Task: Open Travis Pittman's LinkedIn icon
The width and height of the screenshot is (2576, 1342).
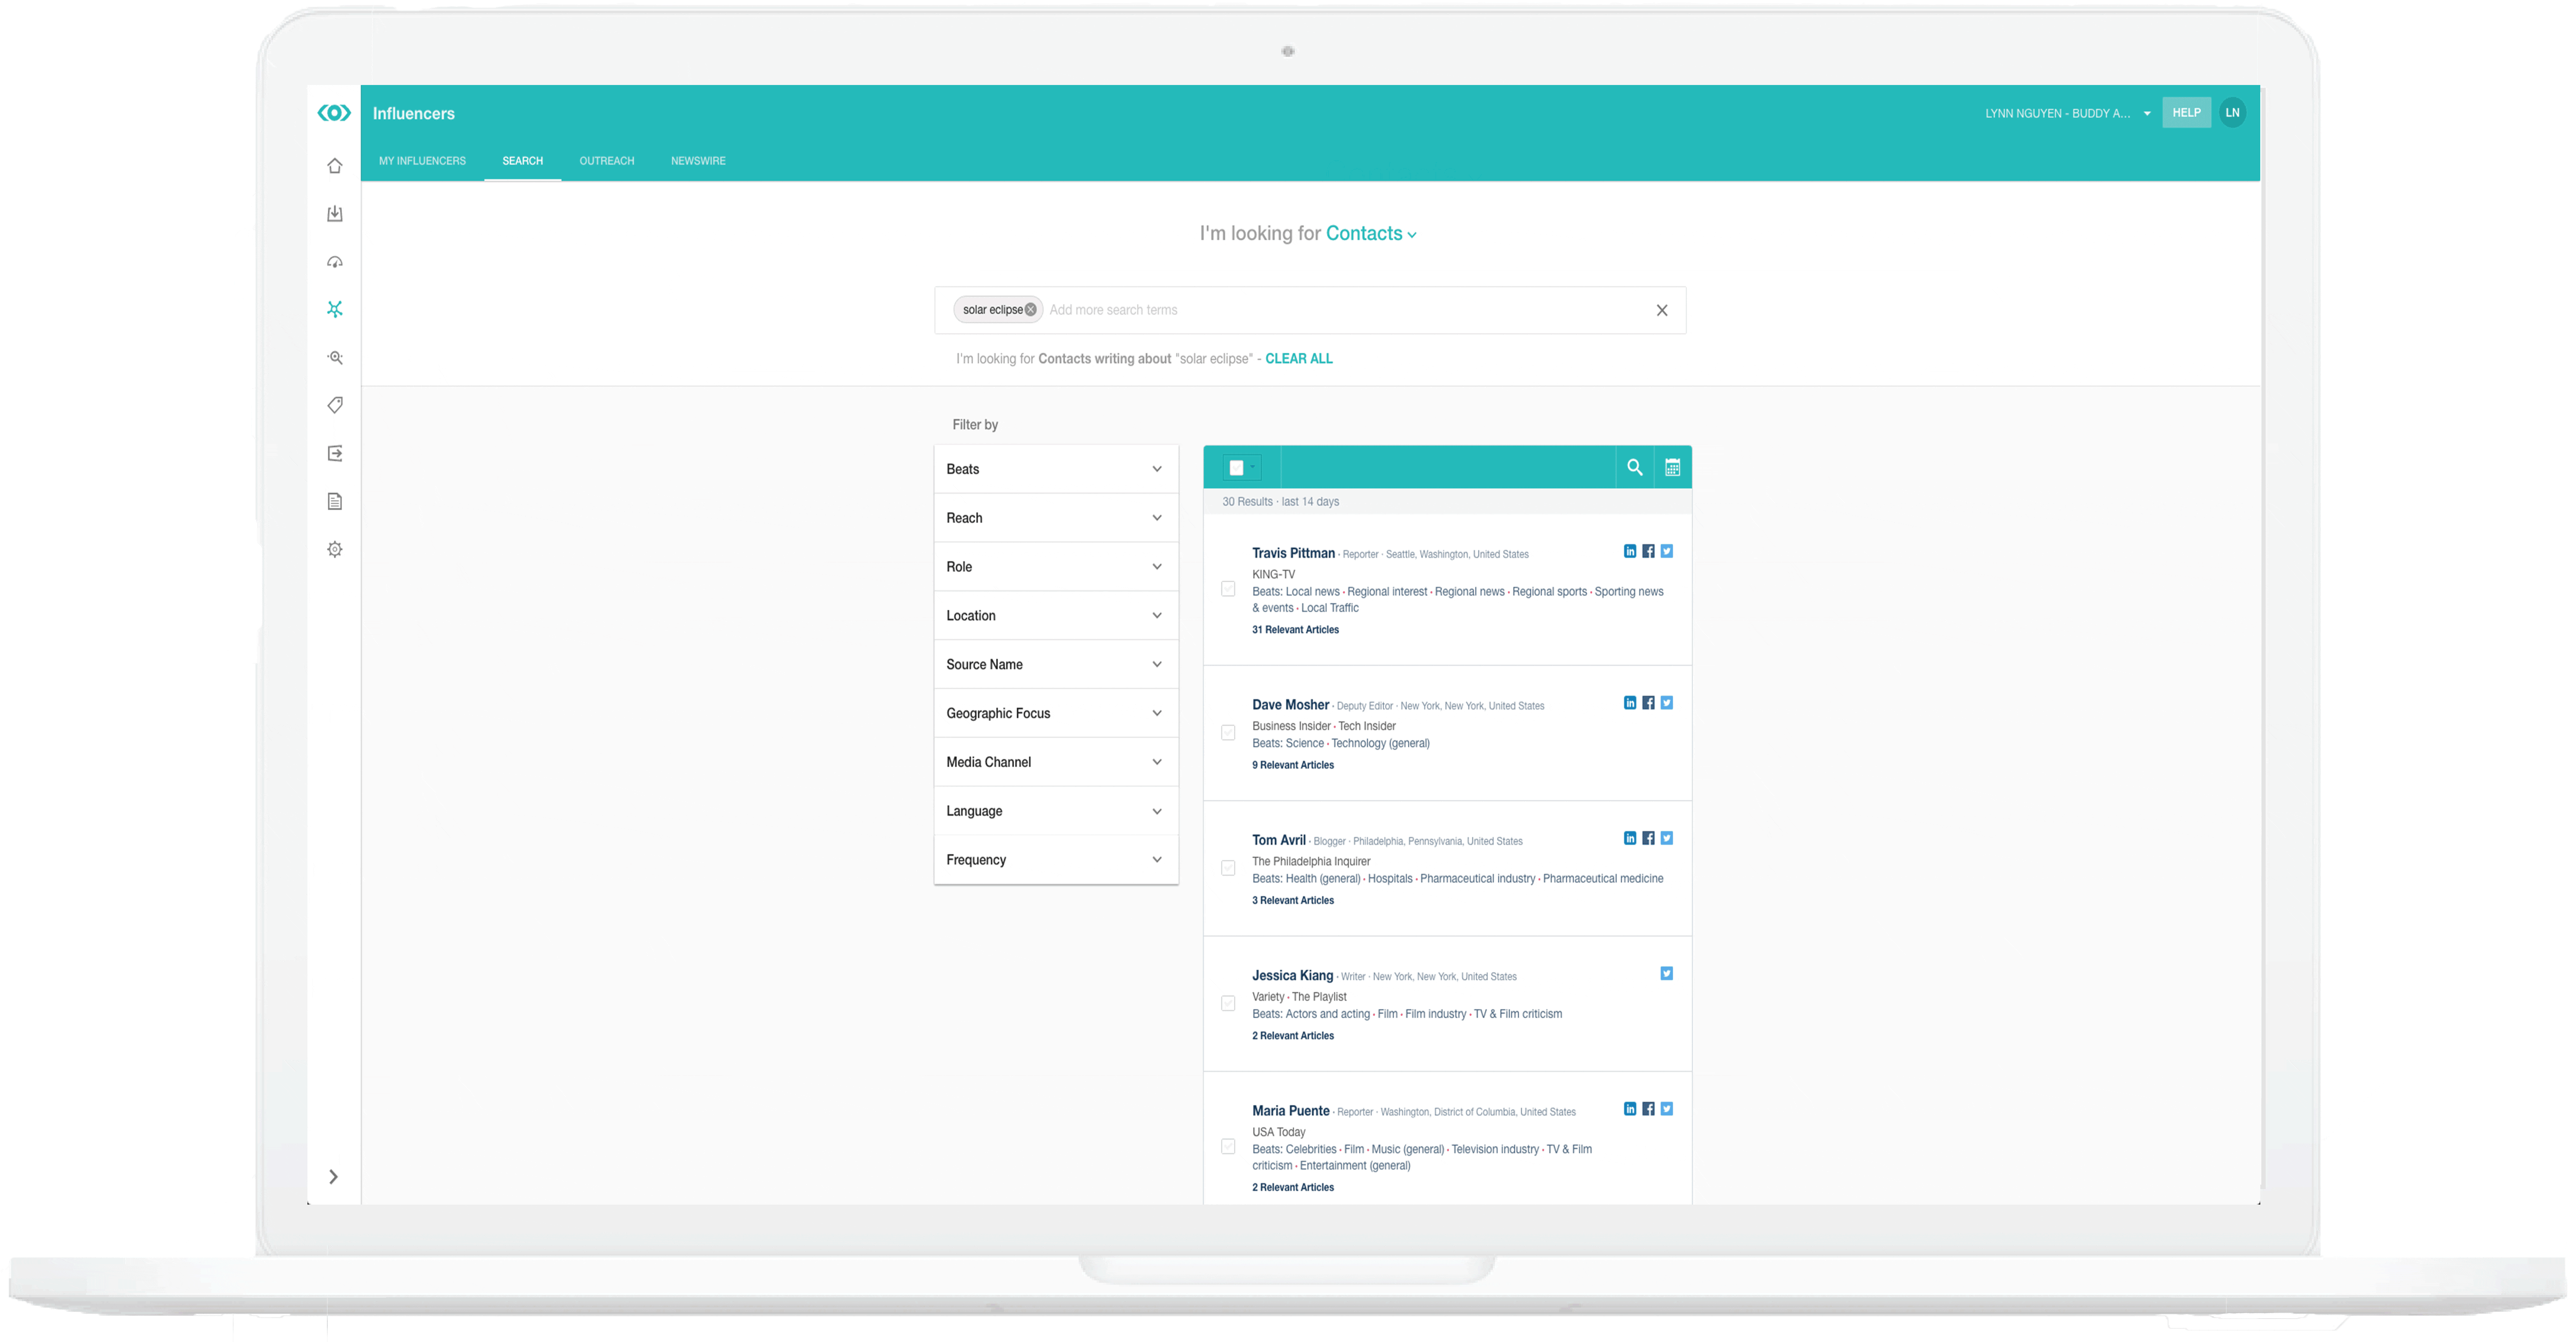Action: [x=1630, y=551]
